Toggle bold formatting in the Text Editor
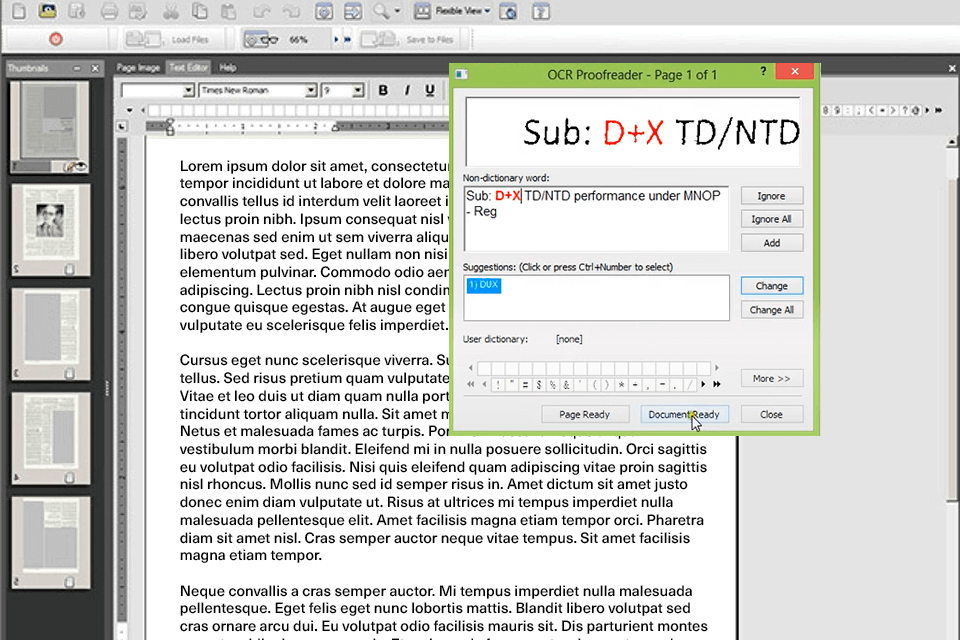960x640 pixels. [x=384, y=90]
